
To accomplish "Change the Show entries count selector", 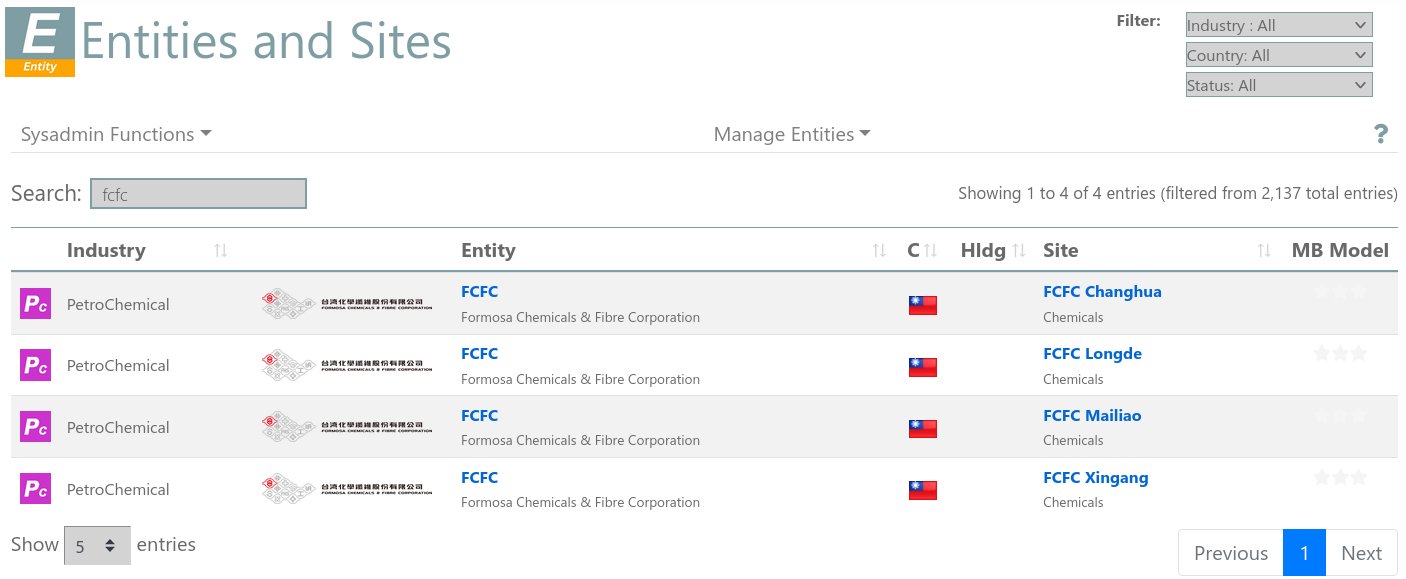I will pyautogui.click(x=97, y=546).
